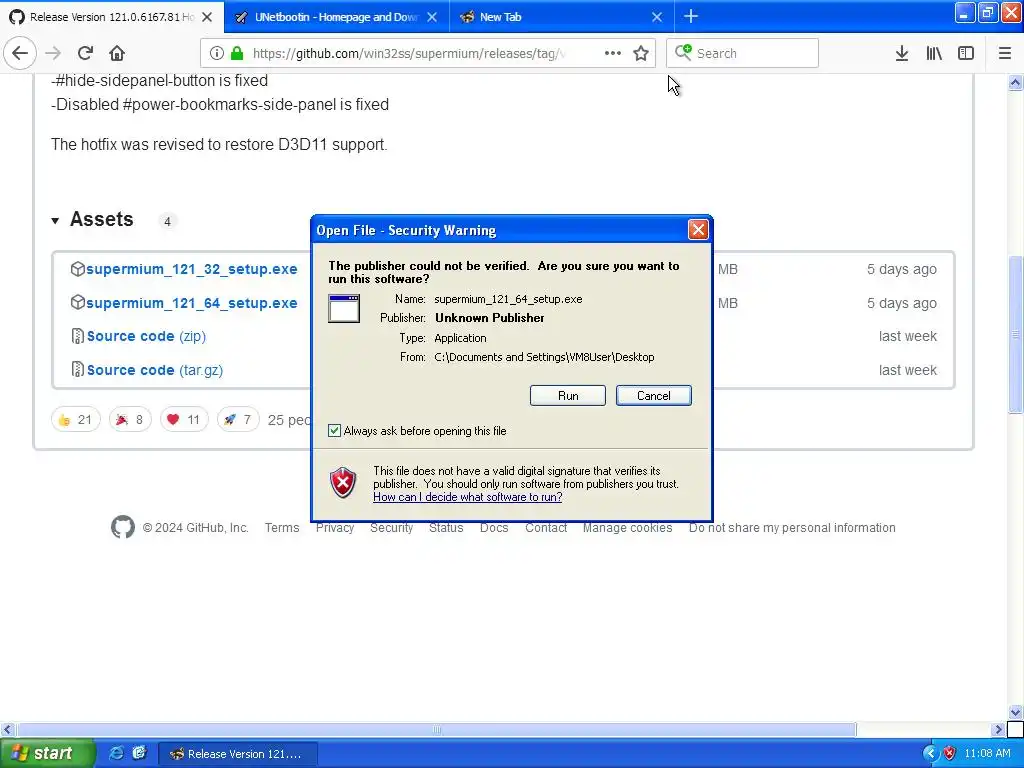Screen dimensions: 1024x768
Task: Open a new tab with plus button
Action: 690,16
